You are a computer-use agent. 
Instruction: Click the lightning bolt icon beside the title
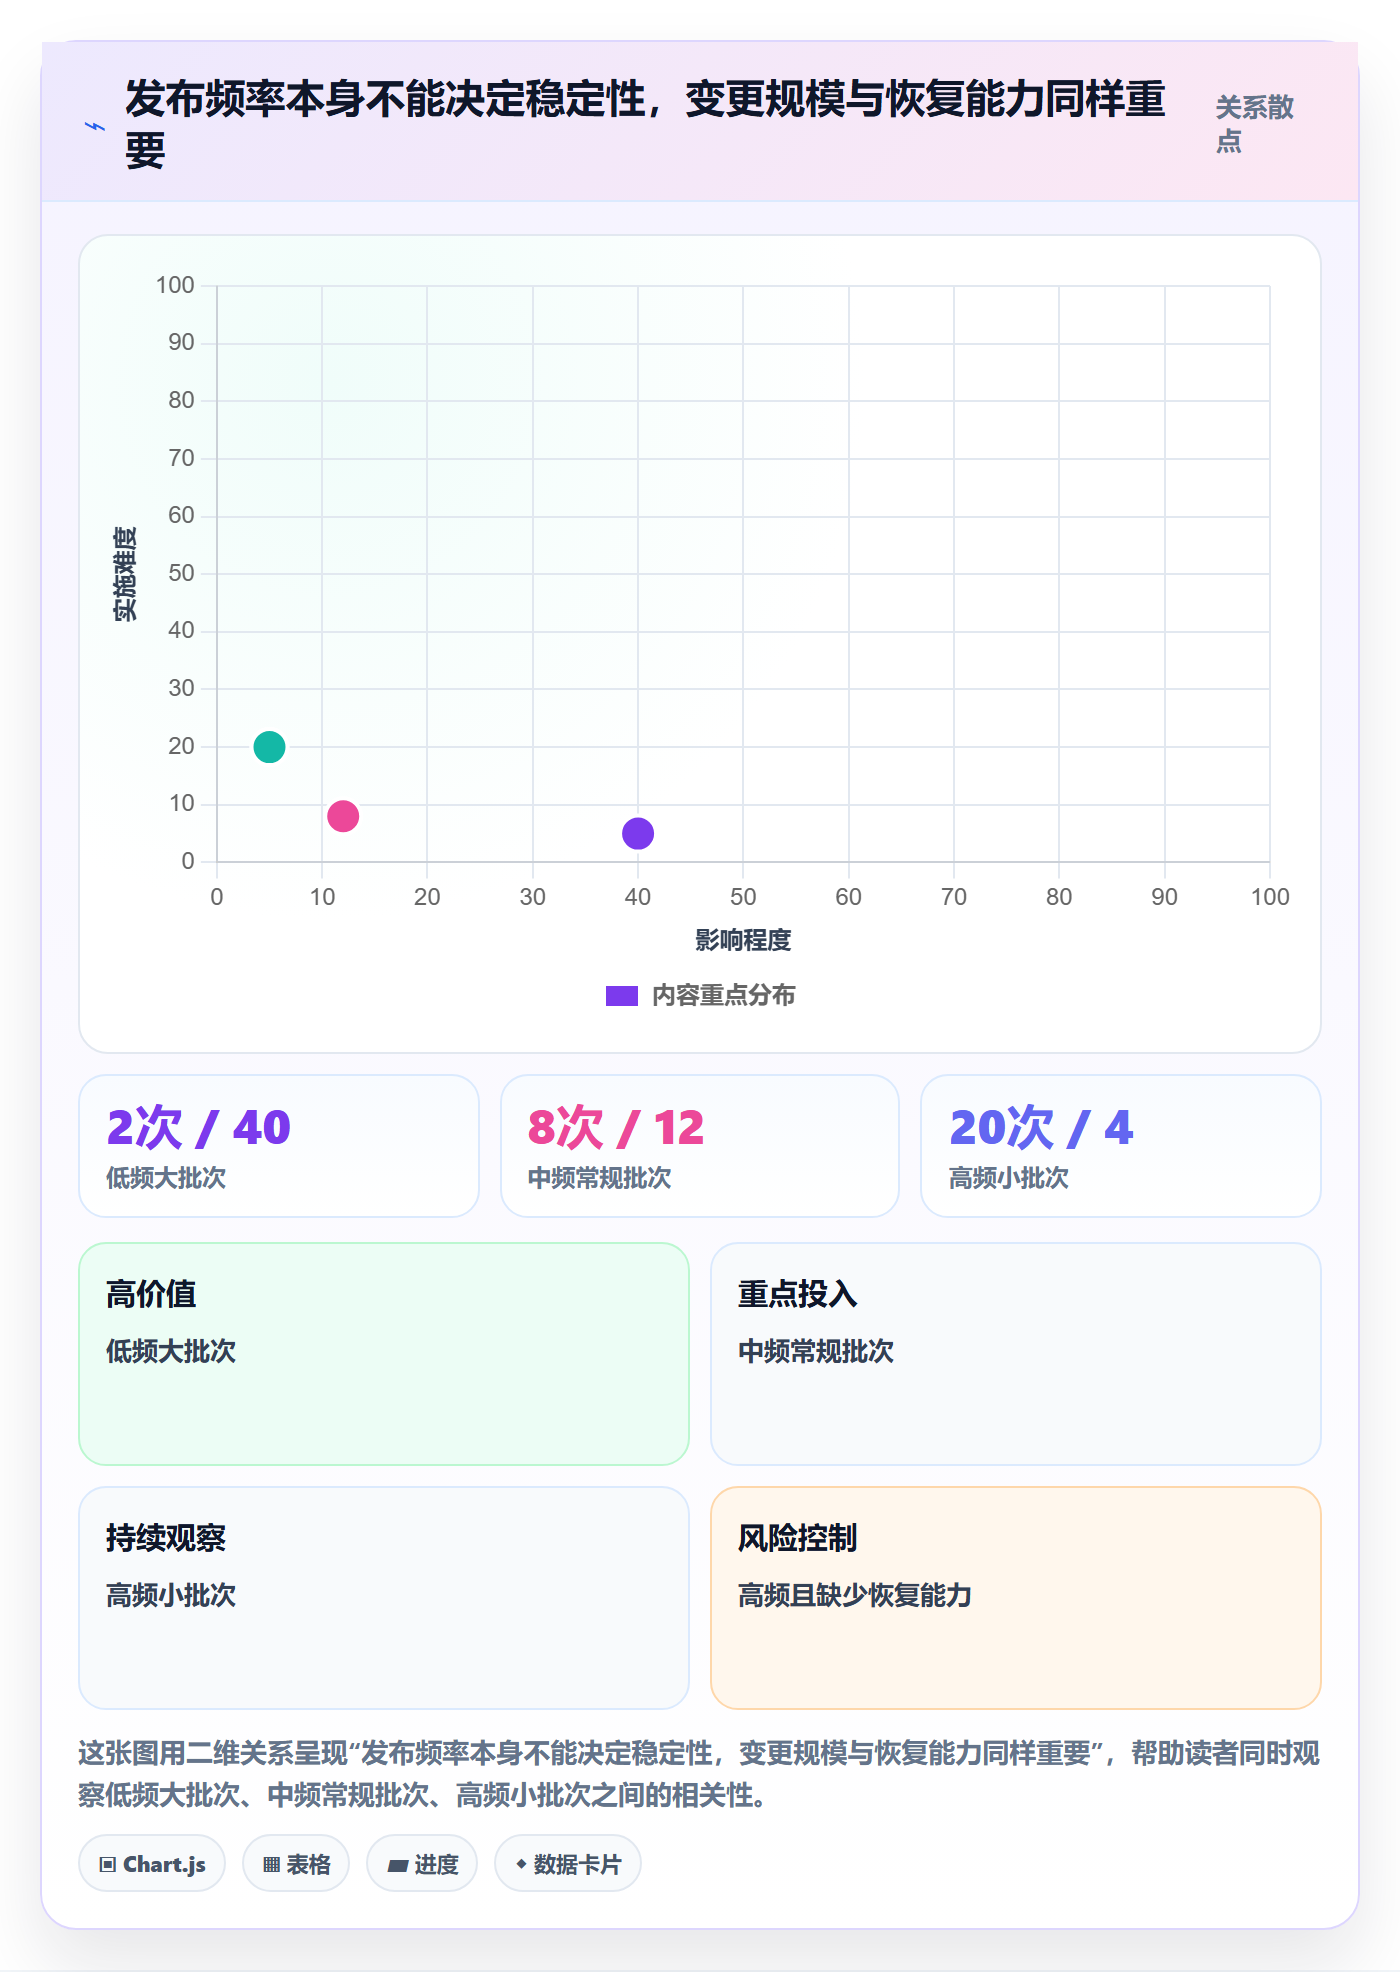(x=95, y=126)
